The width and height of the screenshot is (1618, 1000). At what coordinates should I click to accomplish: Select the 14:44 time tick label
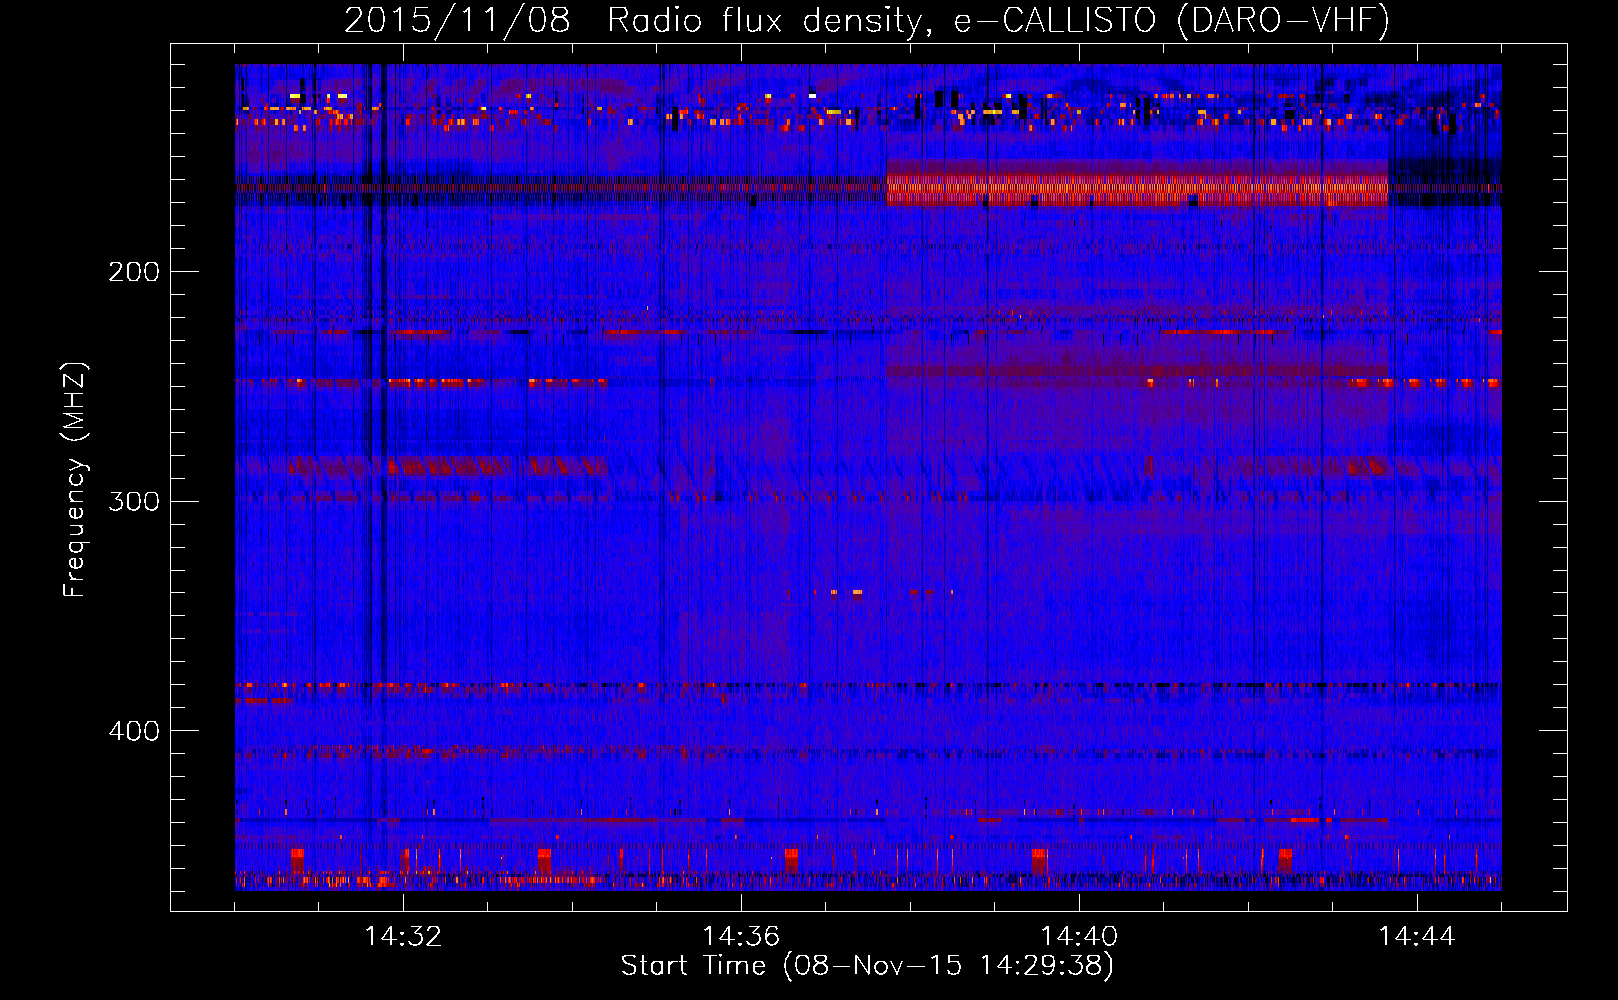pos(1417,937)
